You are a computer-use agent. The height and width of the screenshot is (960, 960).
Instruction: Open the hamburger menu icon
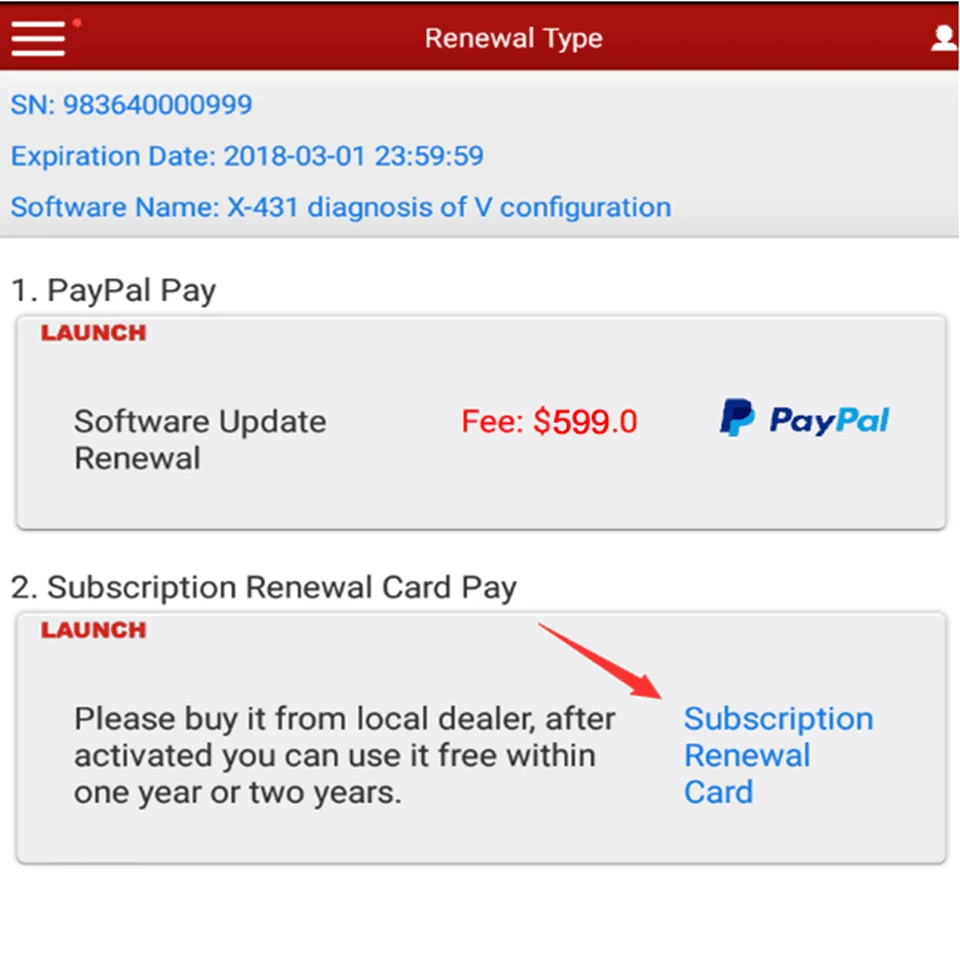coord(38,39)
